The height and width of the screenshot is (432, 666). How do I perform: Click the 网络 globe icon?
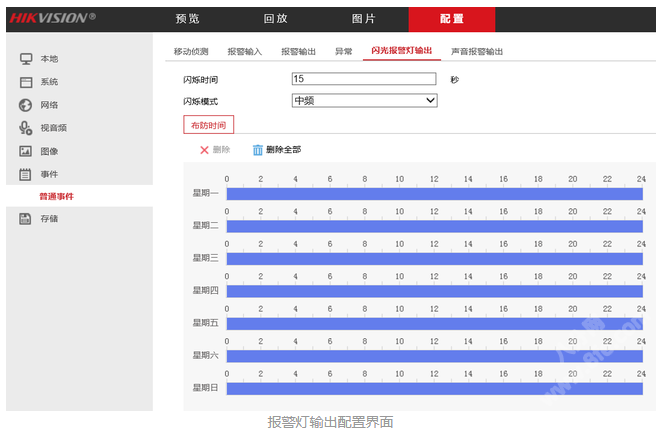[x=26, y=105]
